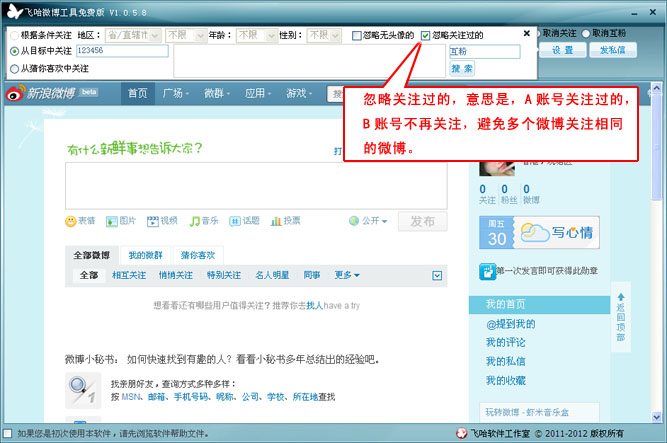Screen dimensions: 667x443
Task: Open the 年龄 age dropdown
Action: point(257,35)
